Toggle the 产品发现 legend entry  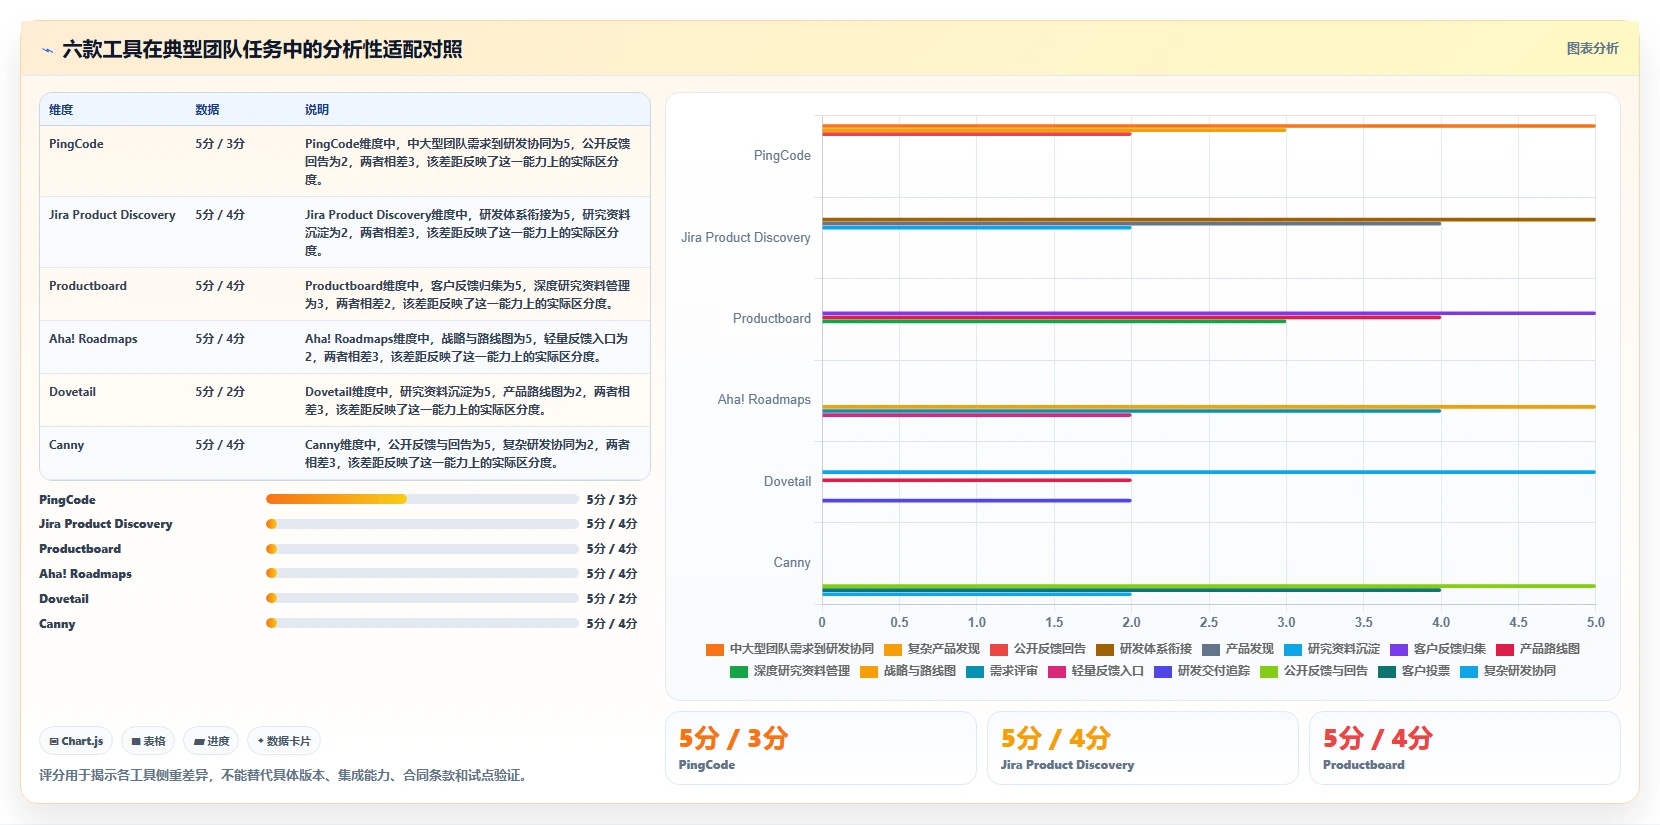[x=1238, y=649]
